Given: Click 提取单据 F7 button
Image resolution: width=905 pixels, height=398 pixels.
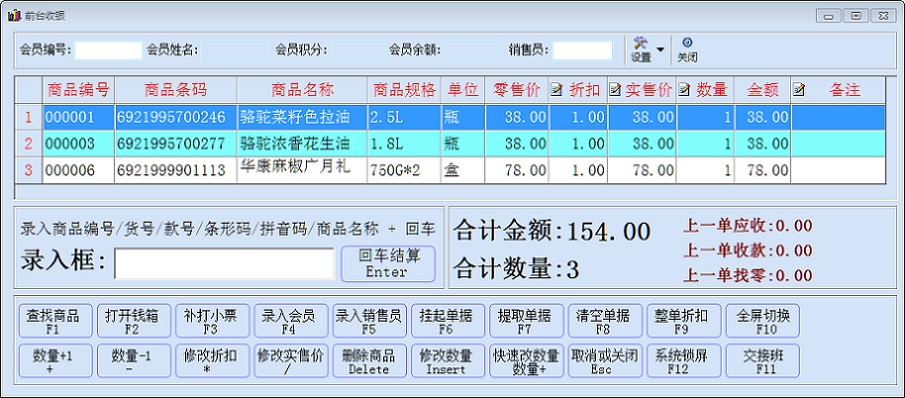Looking at the screenshot, I should [526, 321].
